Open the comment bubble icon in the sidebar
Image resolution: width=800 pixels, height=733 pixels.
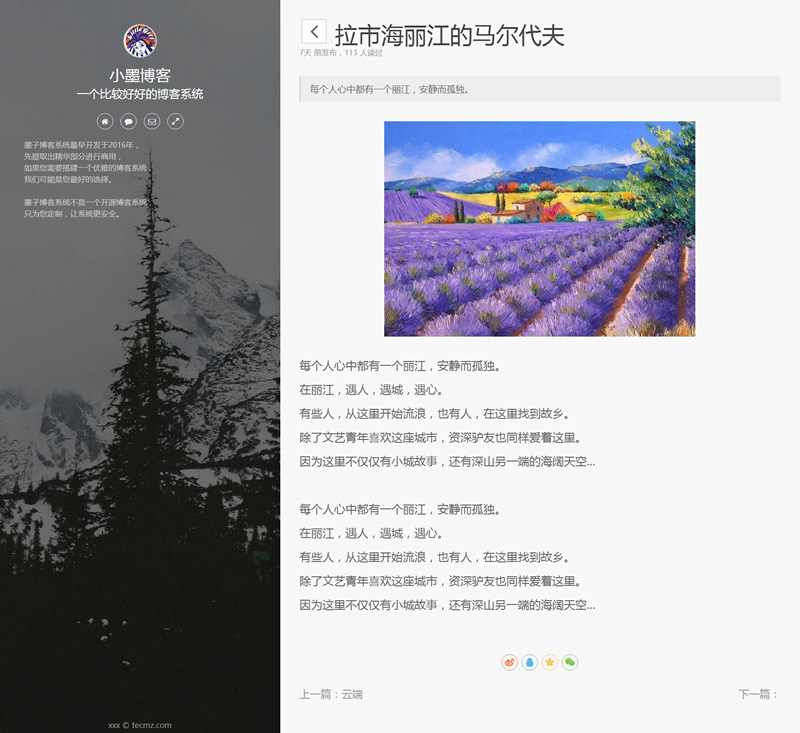pyautogui.click(x=128, y=121)
